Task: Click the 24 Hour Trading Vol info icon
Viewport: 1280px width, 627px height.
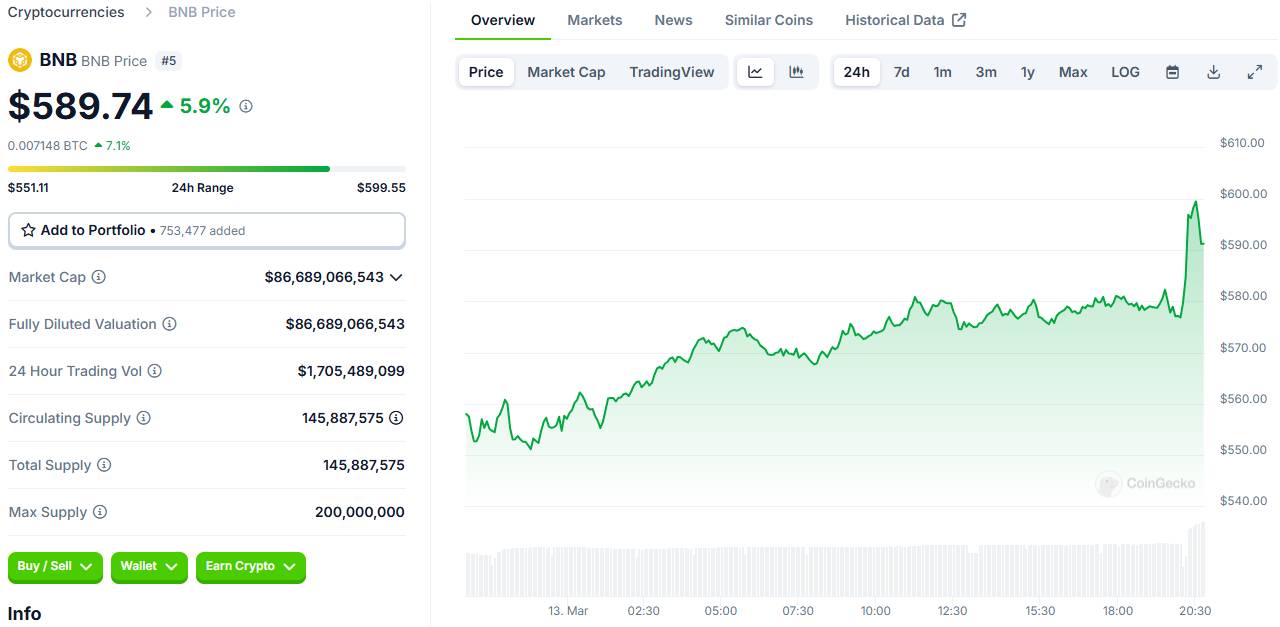Action: click(155, 371)
